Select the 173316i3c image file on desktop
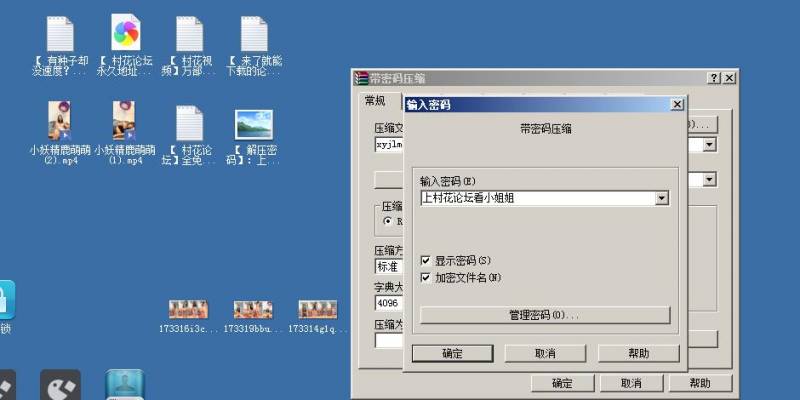The image size is (800, 400). pos(188,311)
